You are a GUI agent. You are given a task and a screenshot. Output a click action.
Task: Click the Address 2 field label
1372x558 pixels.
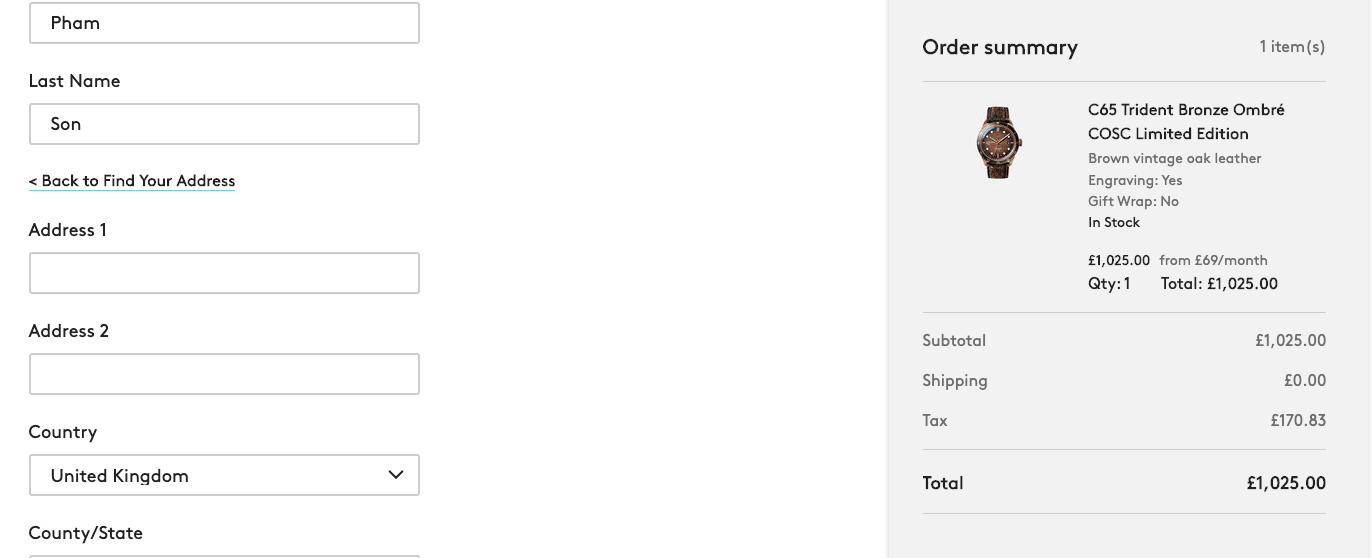coord(69,331)
